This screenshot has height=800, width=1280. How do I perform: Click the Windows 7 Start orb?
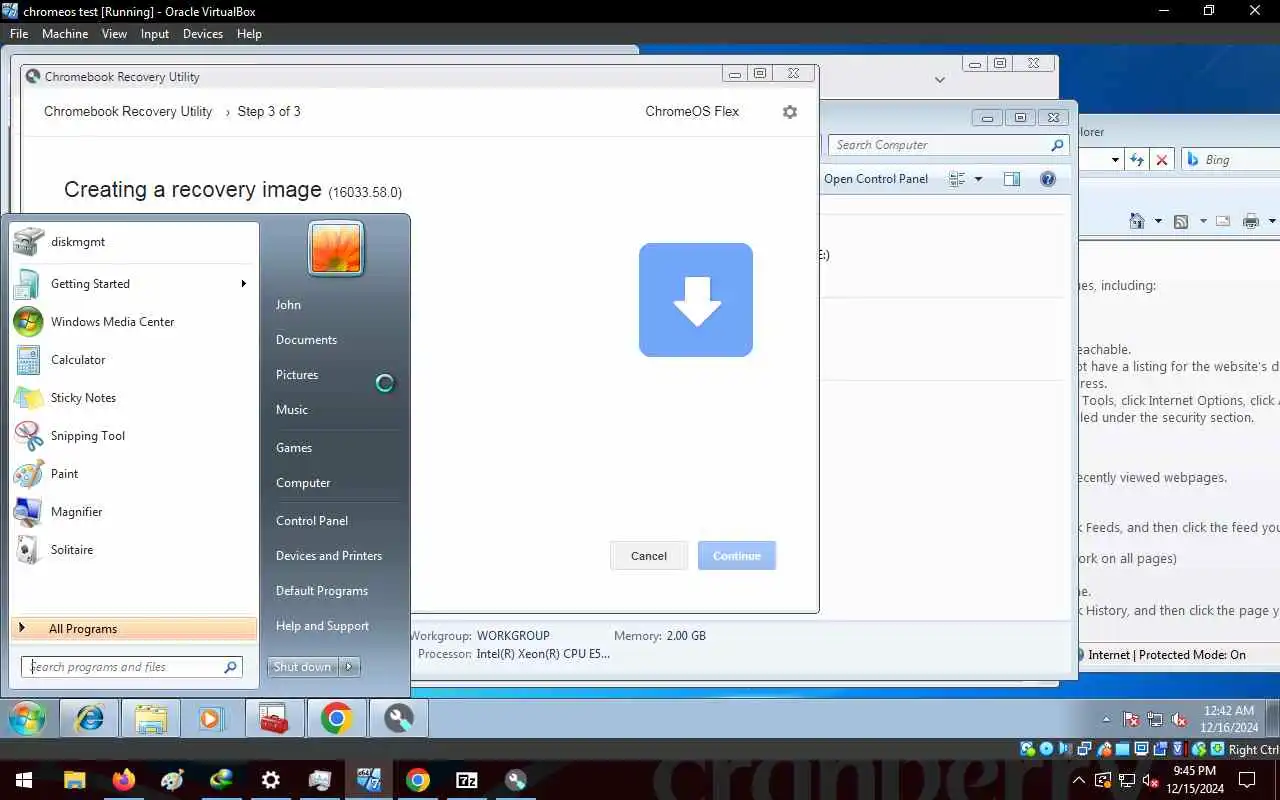(x=27, y=718)
